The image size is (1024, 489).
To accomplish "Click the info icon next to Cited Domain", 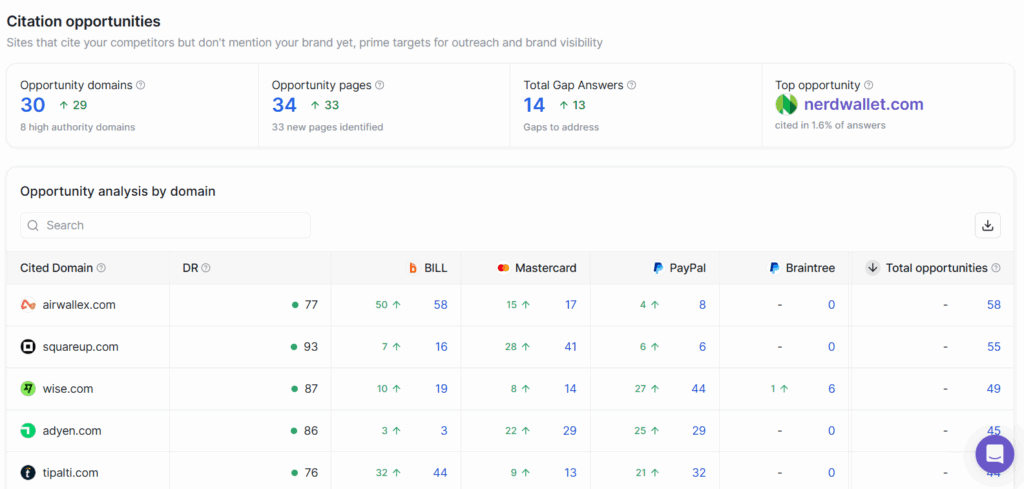I will (x=101, y=268).
